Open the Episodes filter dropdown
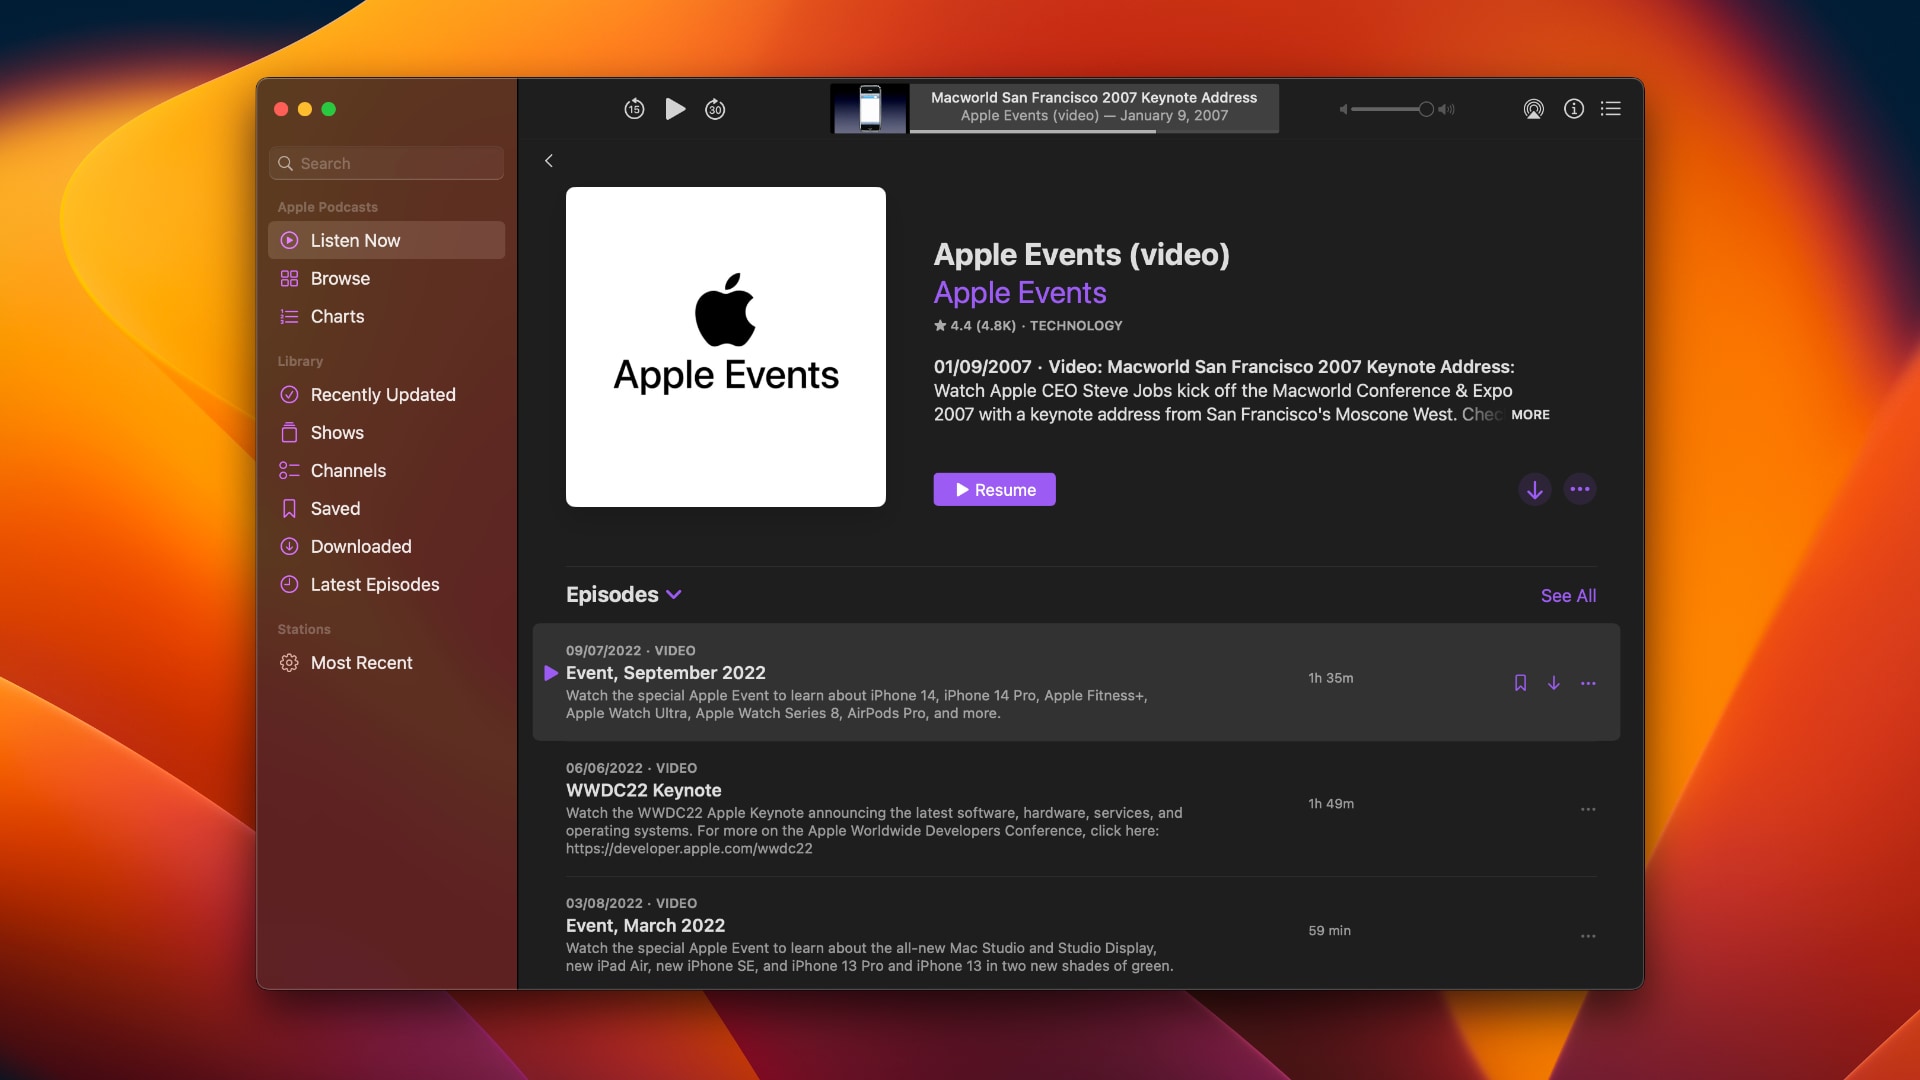This screenshot has width=1920, height=1080. 624,594
